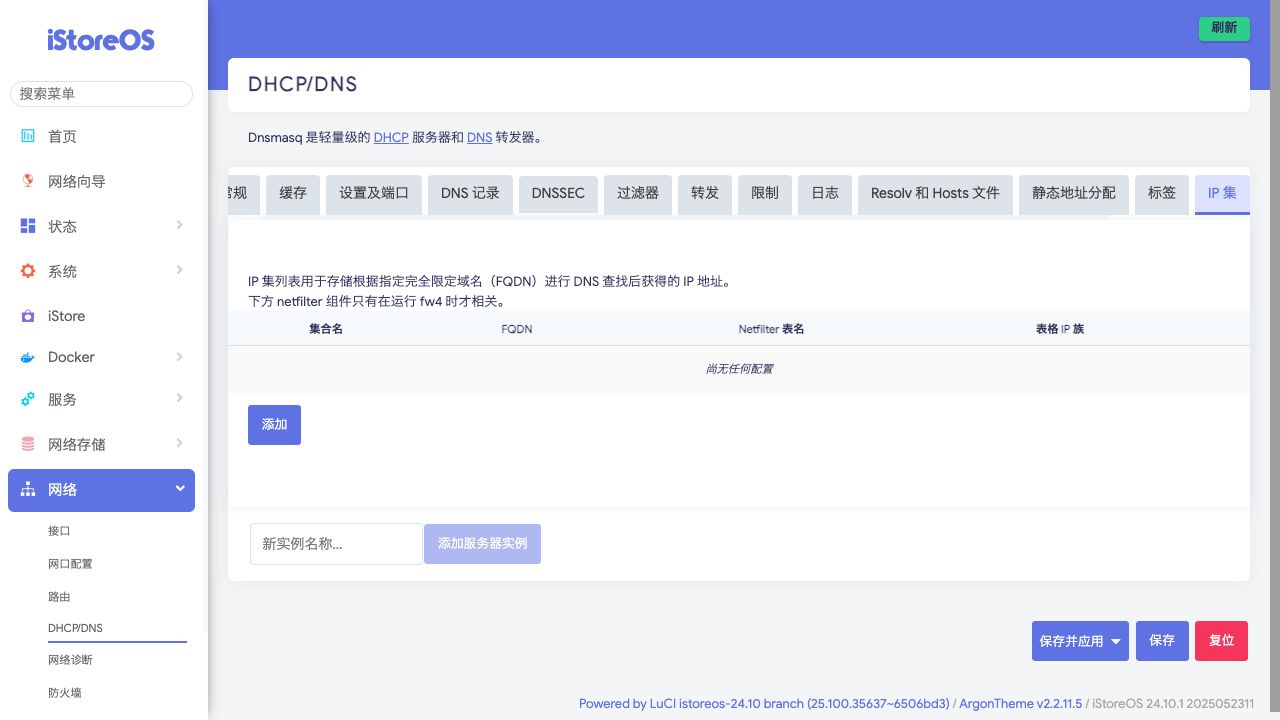The image size is (1280, 720).
Task: Open 防火墙 under the Network menu
Action: click(65, 692)
